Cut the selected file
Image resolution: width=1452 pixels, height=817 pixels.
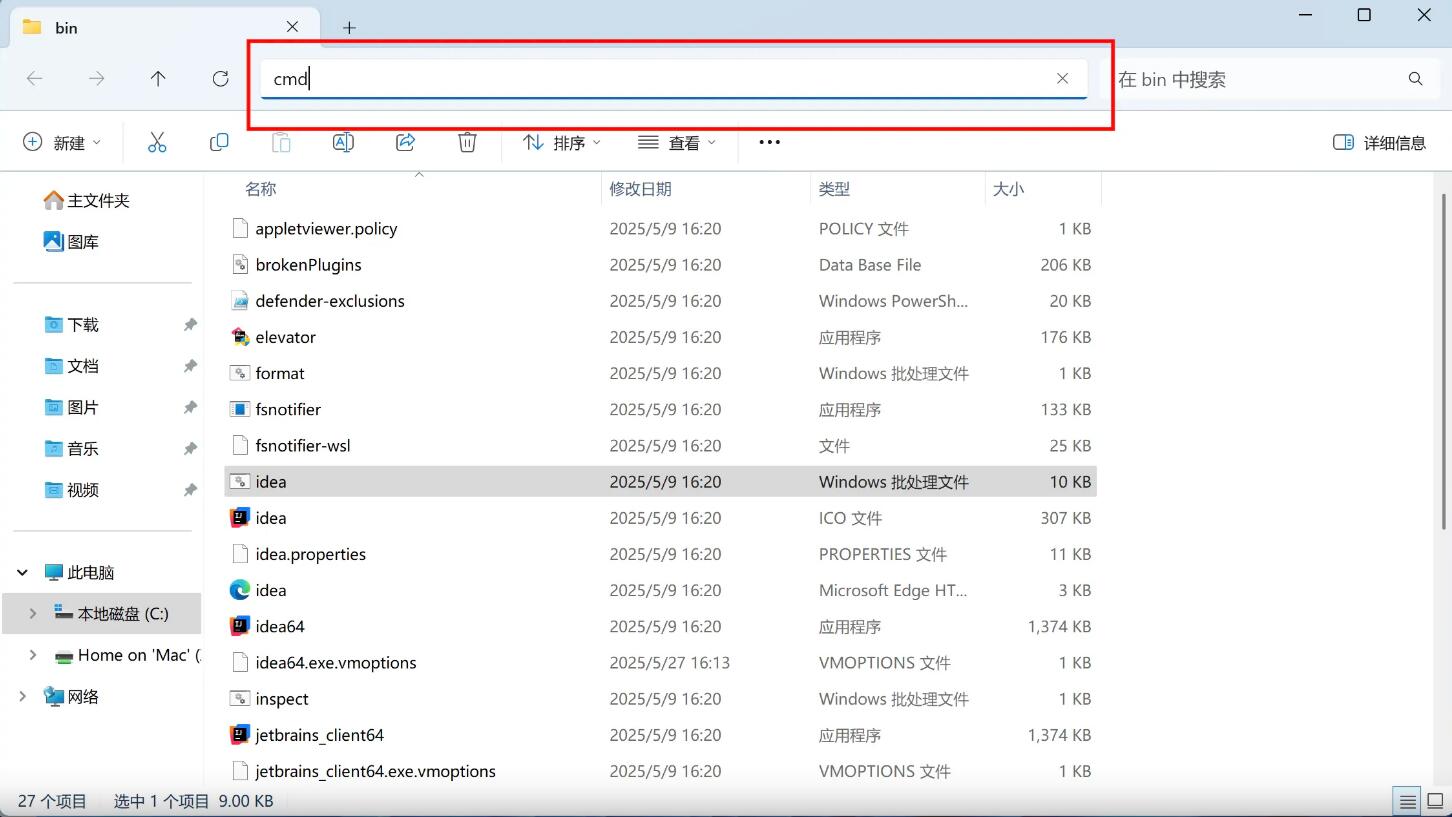coord(157,143)
